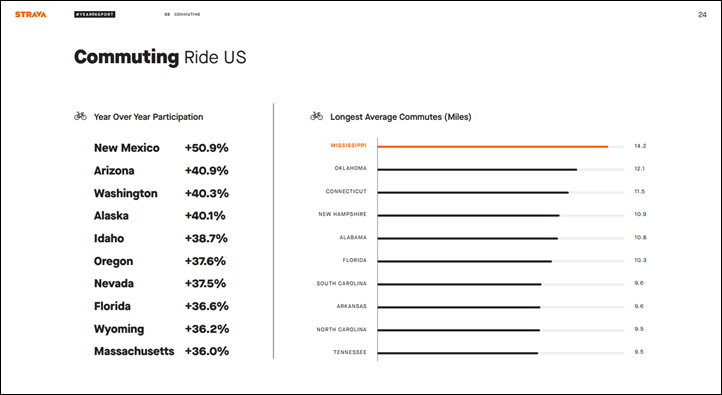Select the New Mexico participation row
The image size is (722, 395).
tap(161, 148)
